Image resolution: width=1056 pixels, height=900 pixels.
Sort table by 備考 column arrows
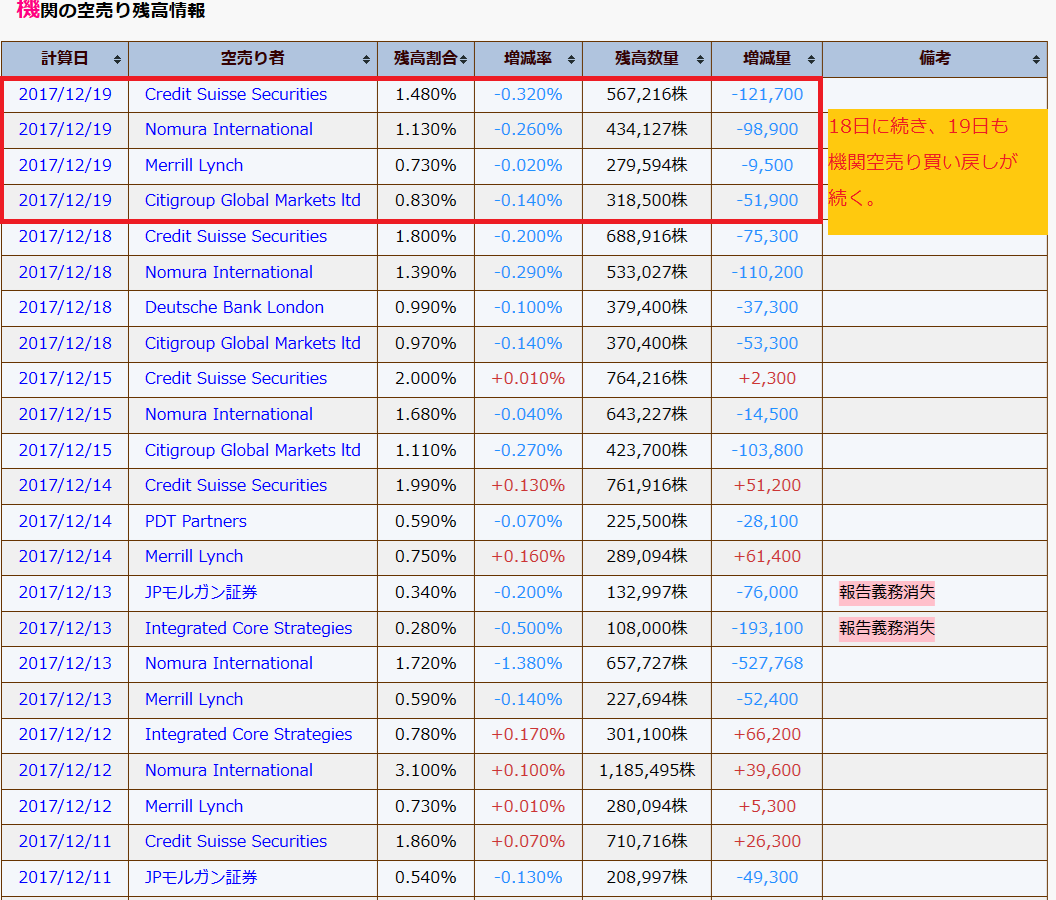click(1036, 59)
